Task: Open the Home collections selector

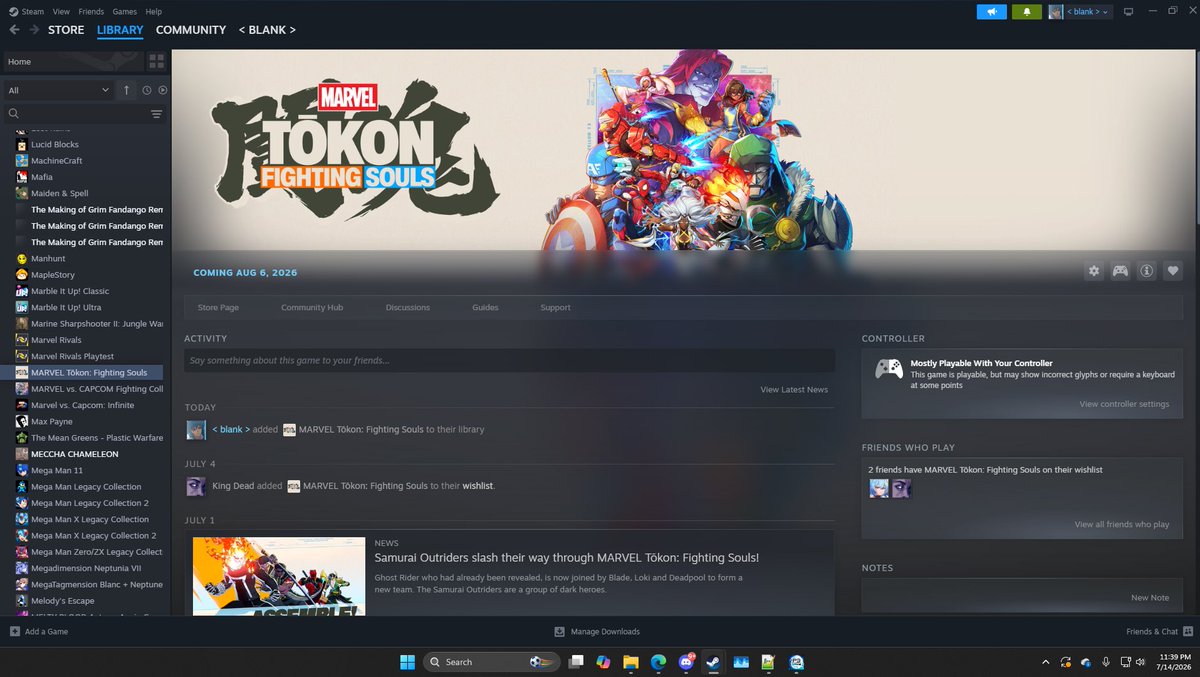Action: [x=72, y=62]
